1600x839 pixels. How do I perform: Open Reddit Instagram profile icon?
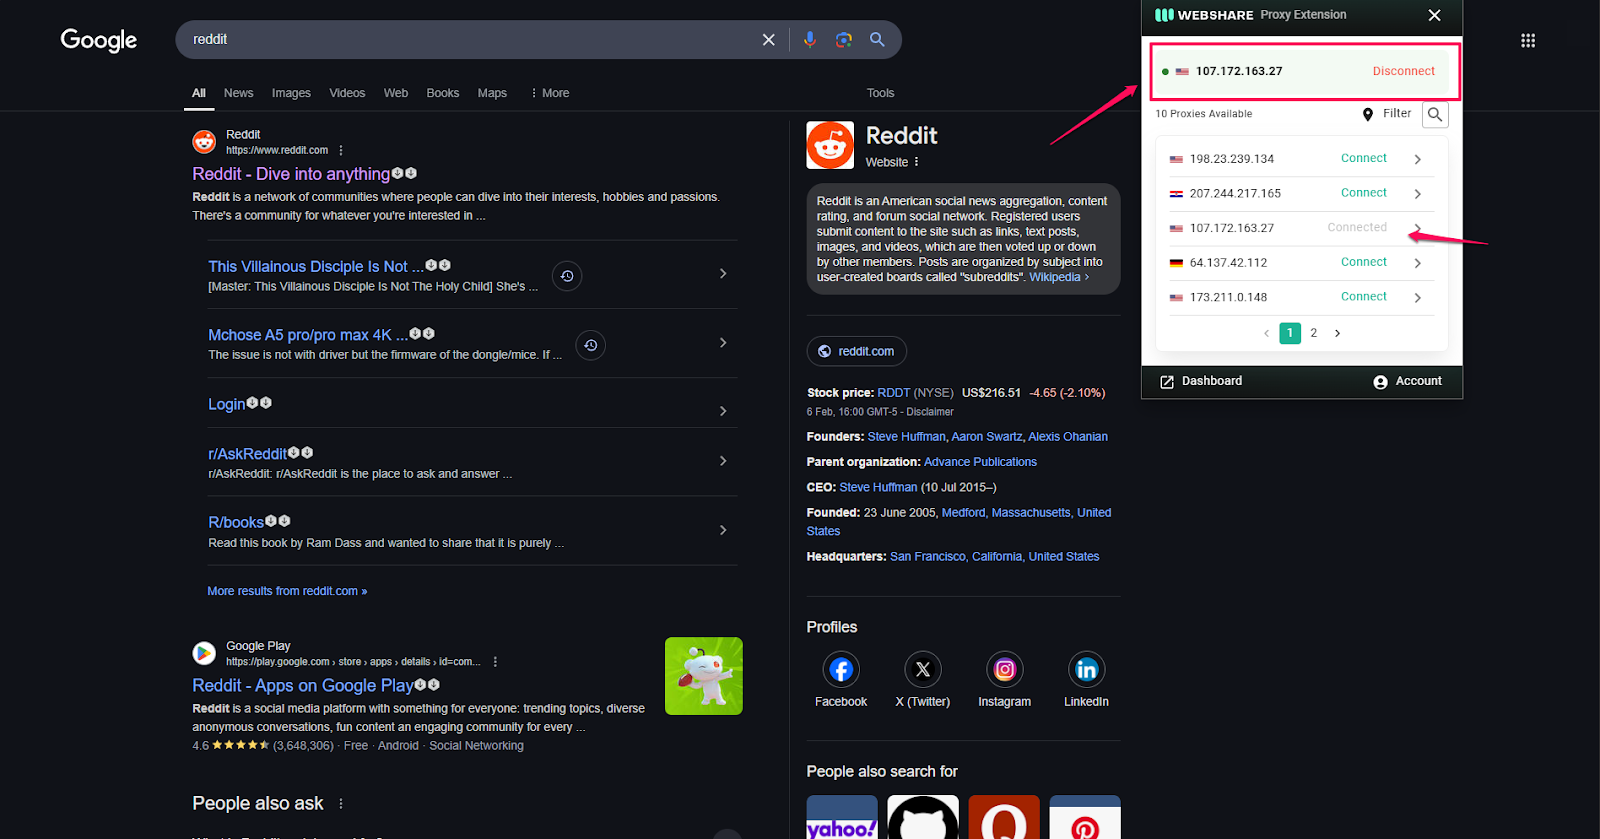(x=1005, y=670)
